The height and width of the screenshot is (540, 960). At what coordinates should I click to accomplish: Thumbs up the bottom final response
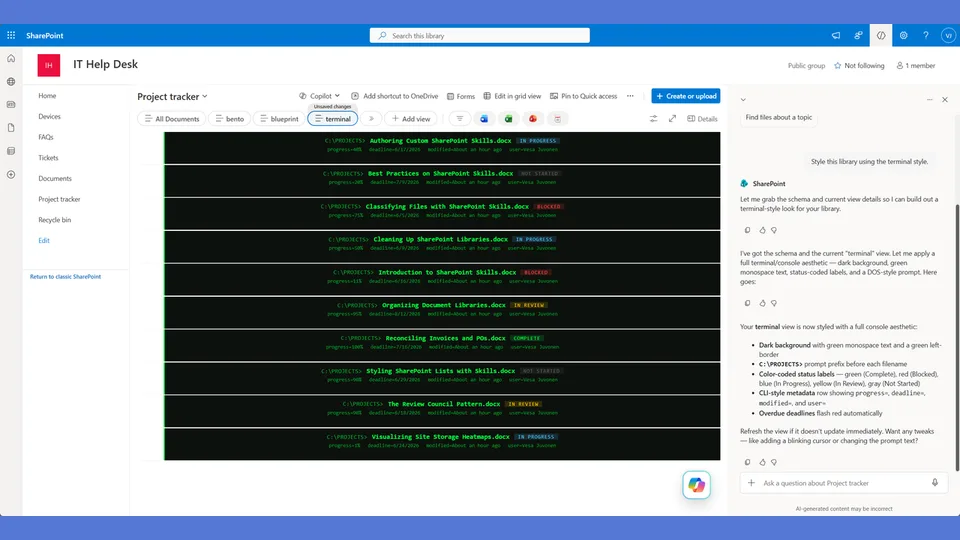coord(762,462)
